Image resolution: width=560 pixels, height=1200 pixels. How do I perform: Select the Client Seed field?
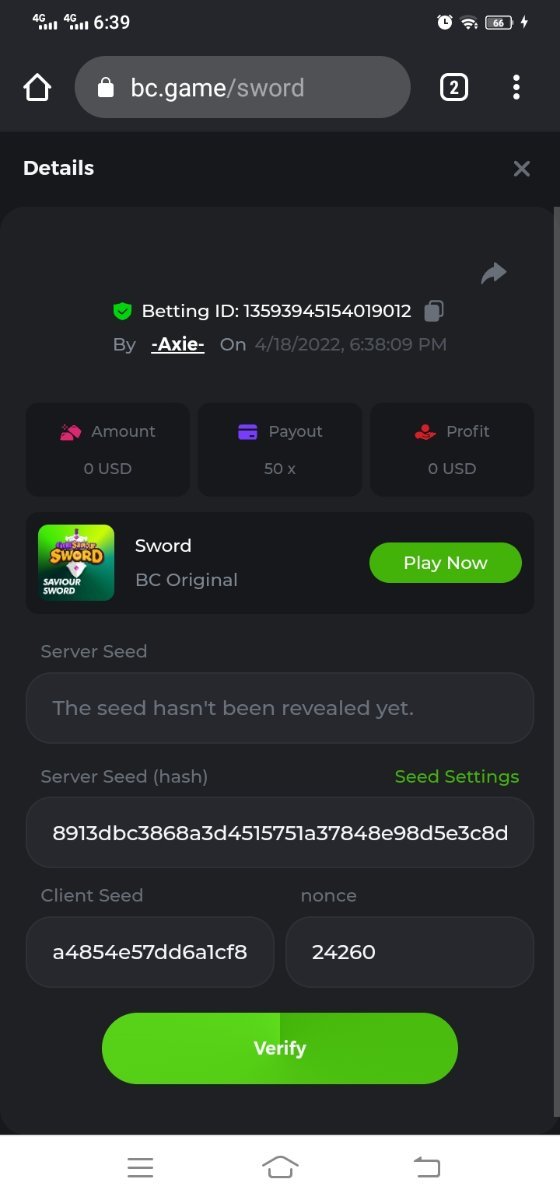150,952
